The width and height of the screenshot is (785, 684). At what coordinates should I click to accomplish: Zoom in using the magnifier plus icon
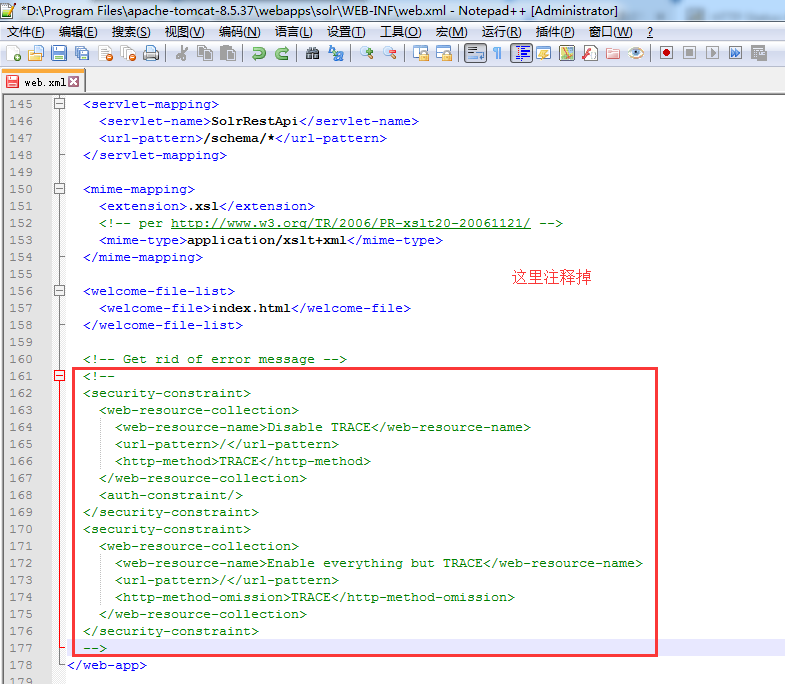coord(366,53)
